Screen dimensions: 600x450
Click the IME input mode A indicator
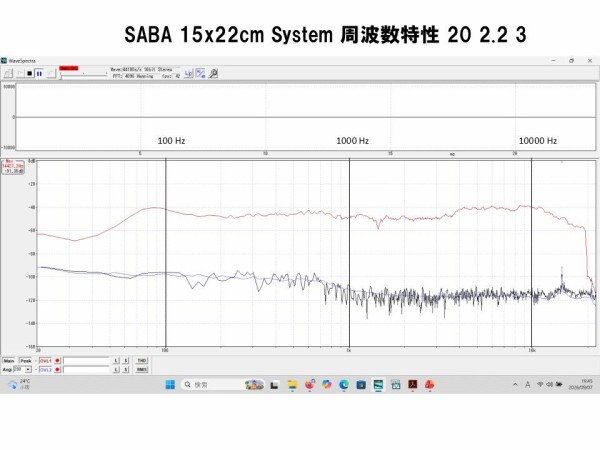[528, 385]
